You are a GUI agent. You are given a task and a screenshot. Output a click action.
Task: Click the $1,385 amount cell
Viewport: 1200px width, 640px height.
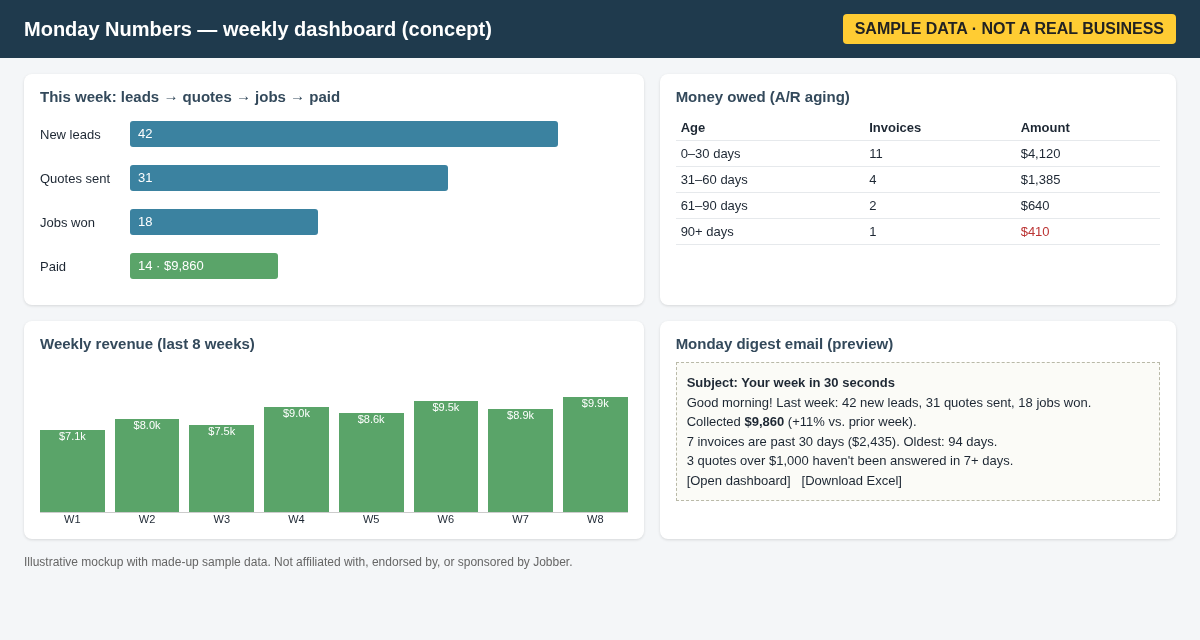pos(1041,179)
